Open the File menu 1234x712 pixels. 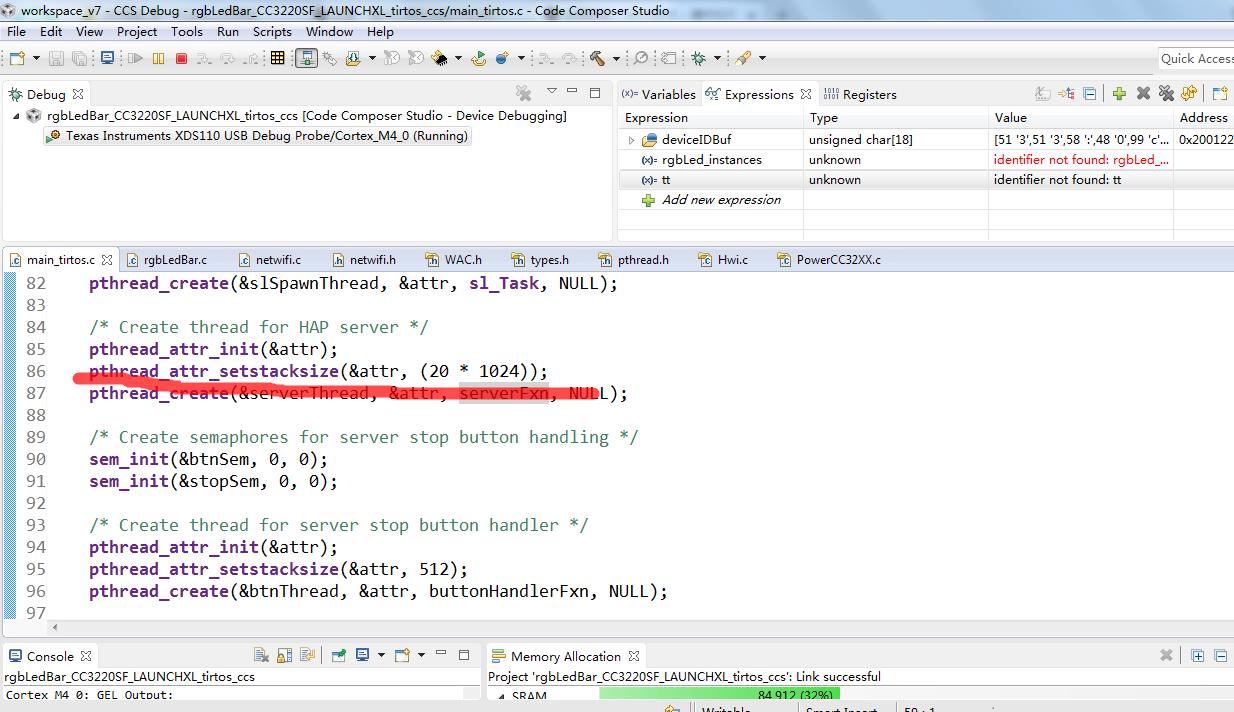[16, 31]
